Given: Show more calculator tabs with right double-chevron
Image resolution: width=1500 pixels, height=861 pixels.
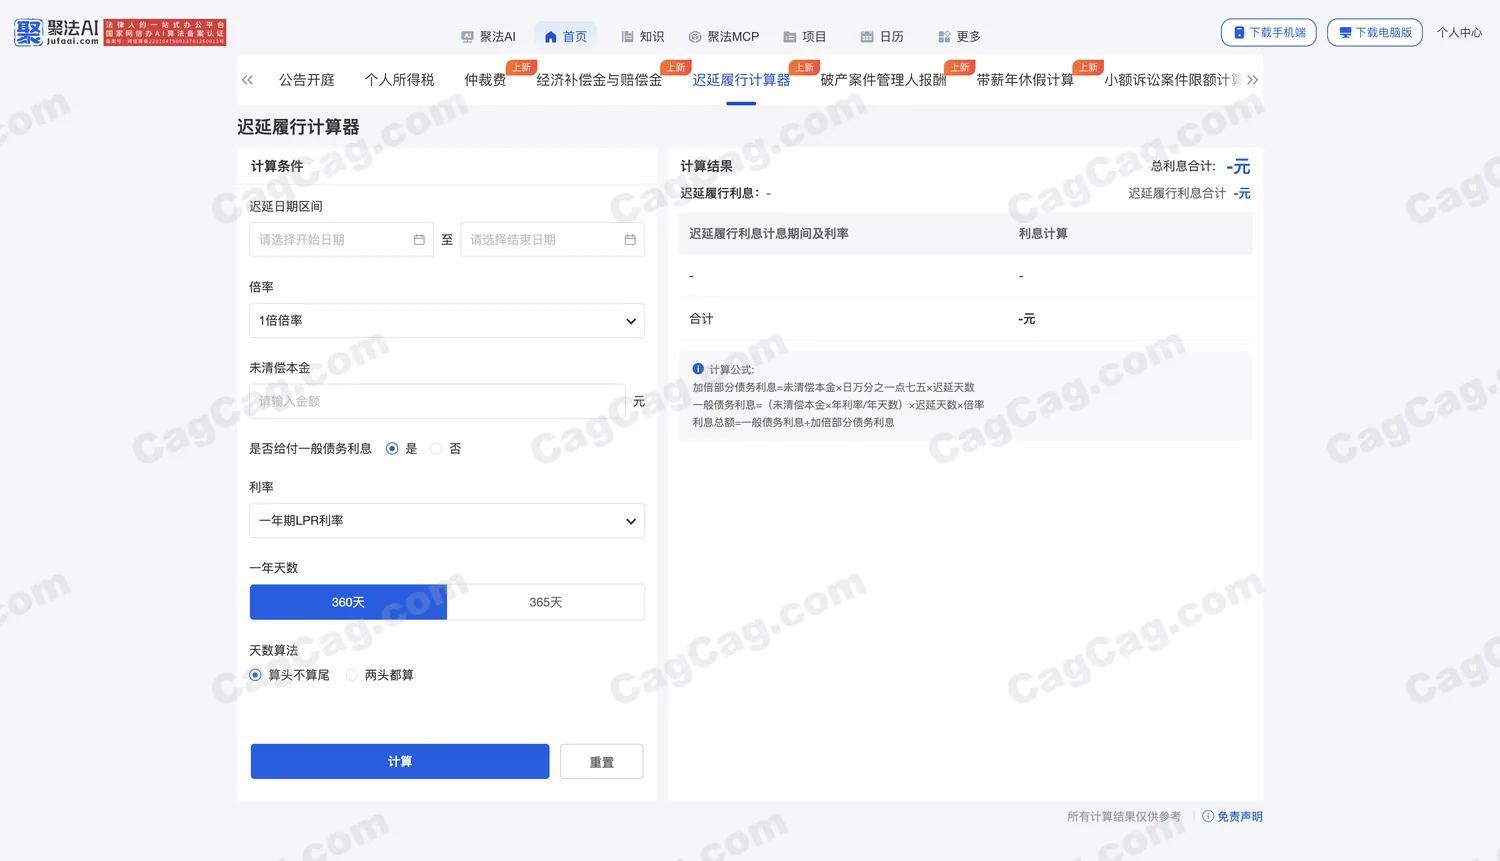Looking at the screenshot, I should tap(1252, 80).
